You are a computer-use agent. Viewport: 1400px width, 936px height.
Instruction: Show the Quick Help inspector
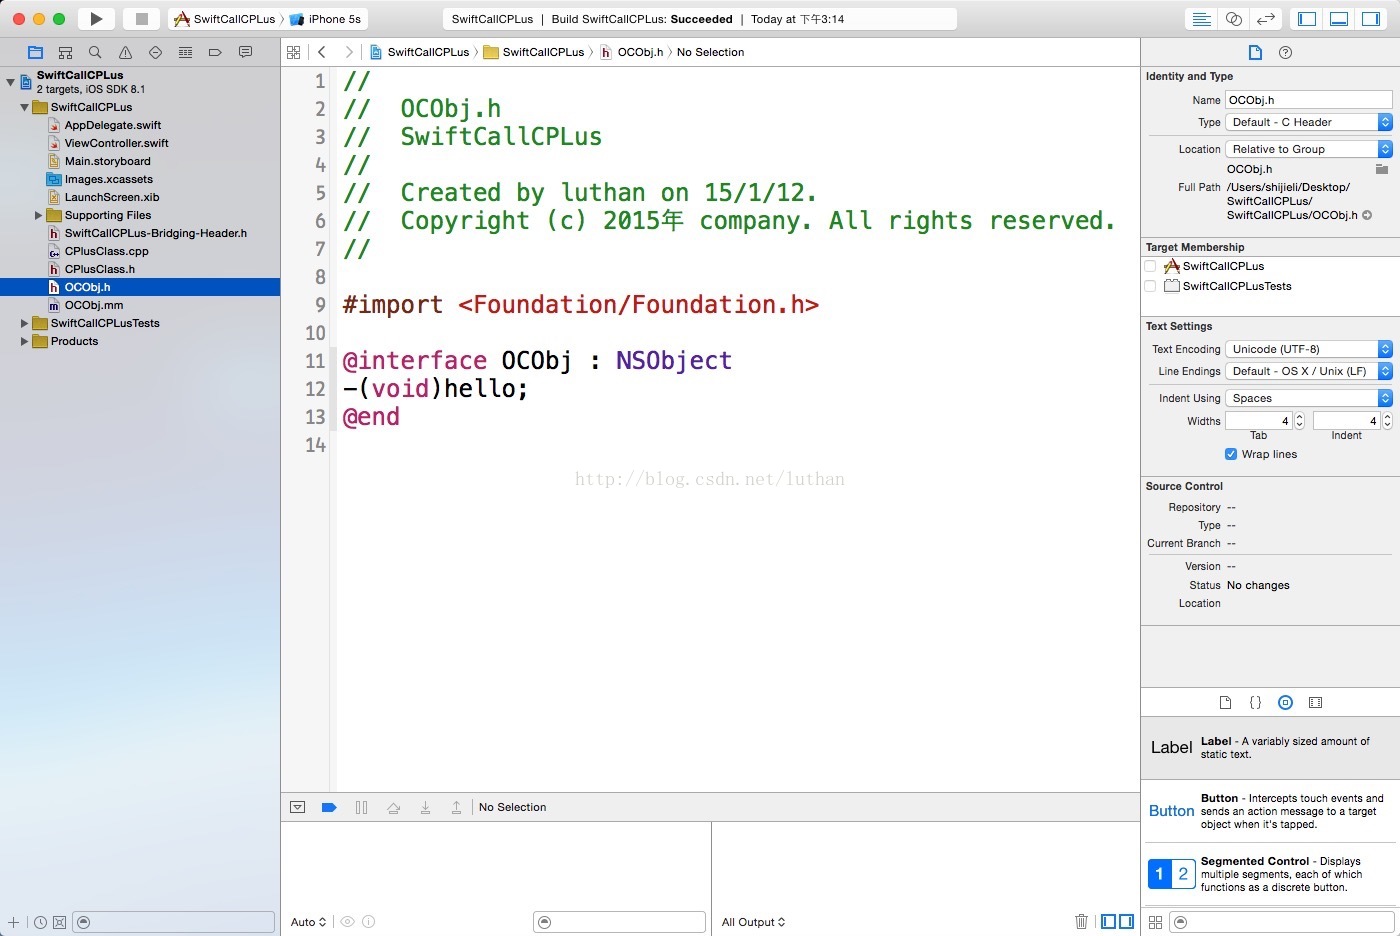pyautogui.click(x=1286, y=52)
